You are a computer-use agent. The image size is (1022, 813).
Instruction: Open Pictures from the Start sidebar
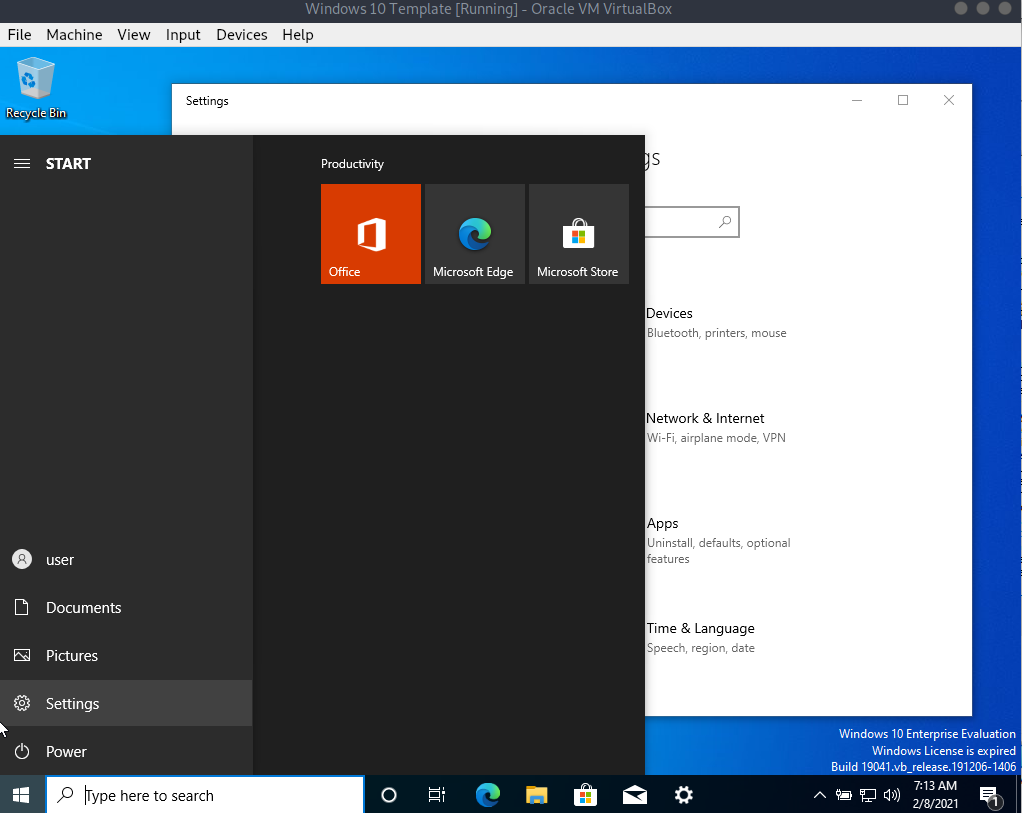tap(126, 655)
